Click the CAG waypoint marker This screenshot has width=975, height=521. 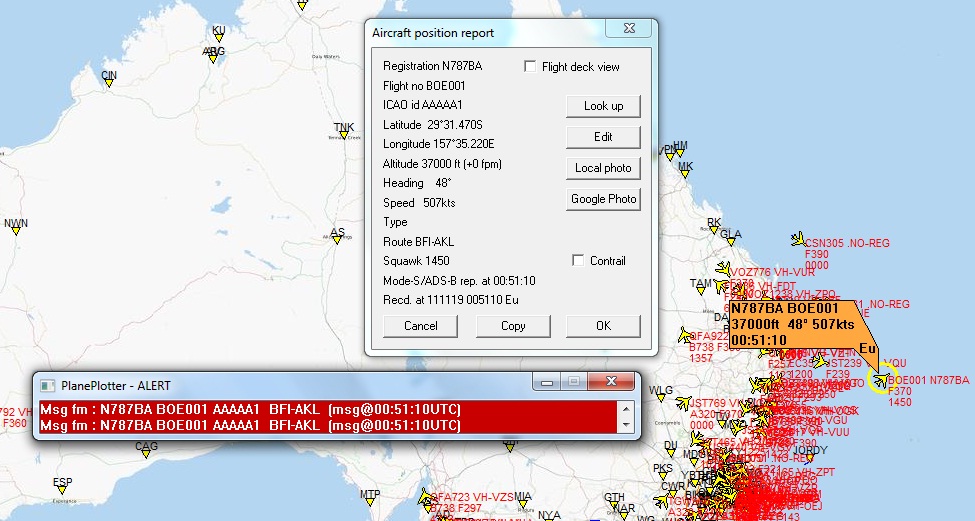tap(146, 454)
